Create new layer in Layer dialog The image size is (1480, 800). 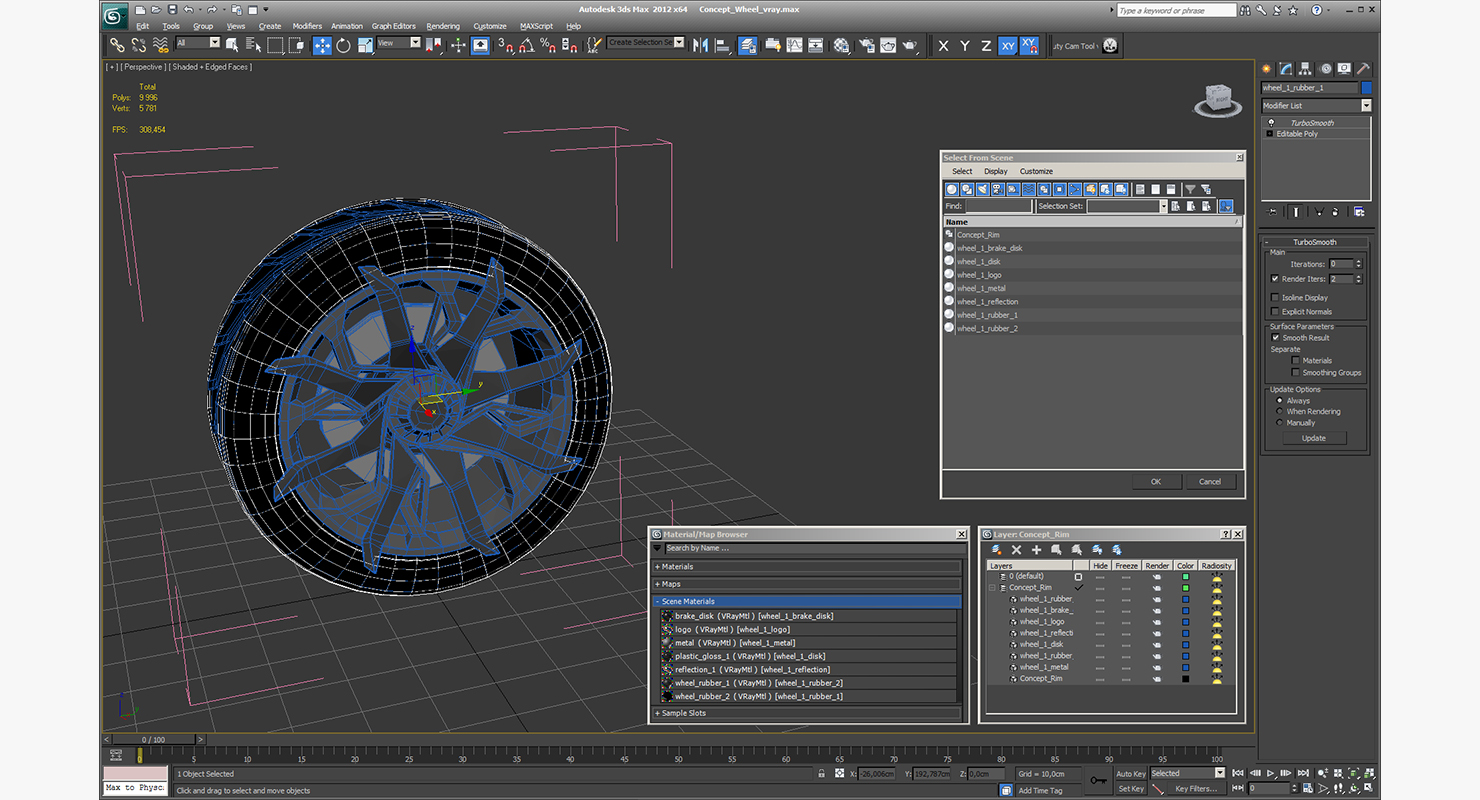tap(996, 549)
